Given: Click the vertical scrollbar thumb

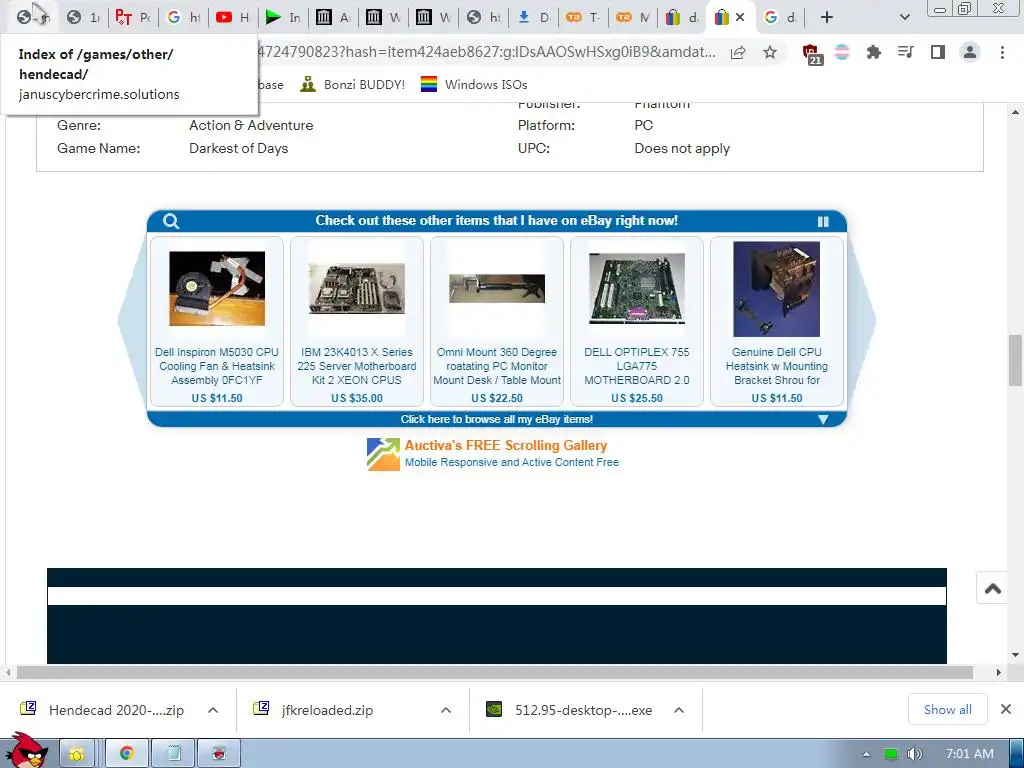Looking at the screenshot, I should [1015, 360].
